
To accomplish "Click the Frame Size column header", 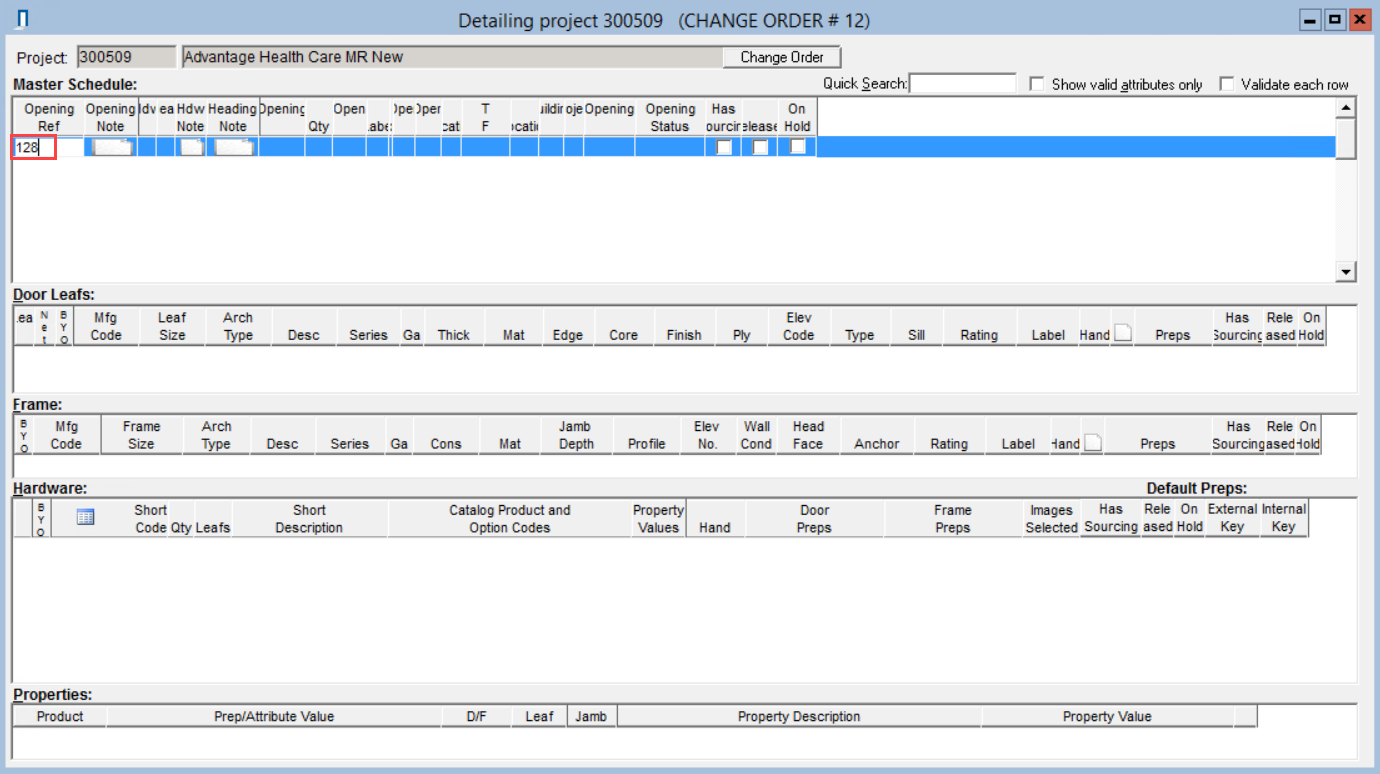I will pyautogui.click(x=141, y=435).
